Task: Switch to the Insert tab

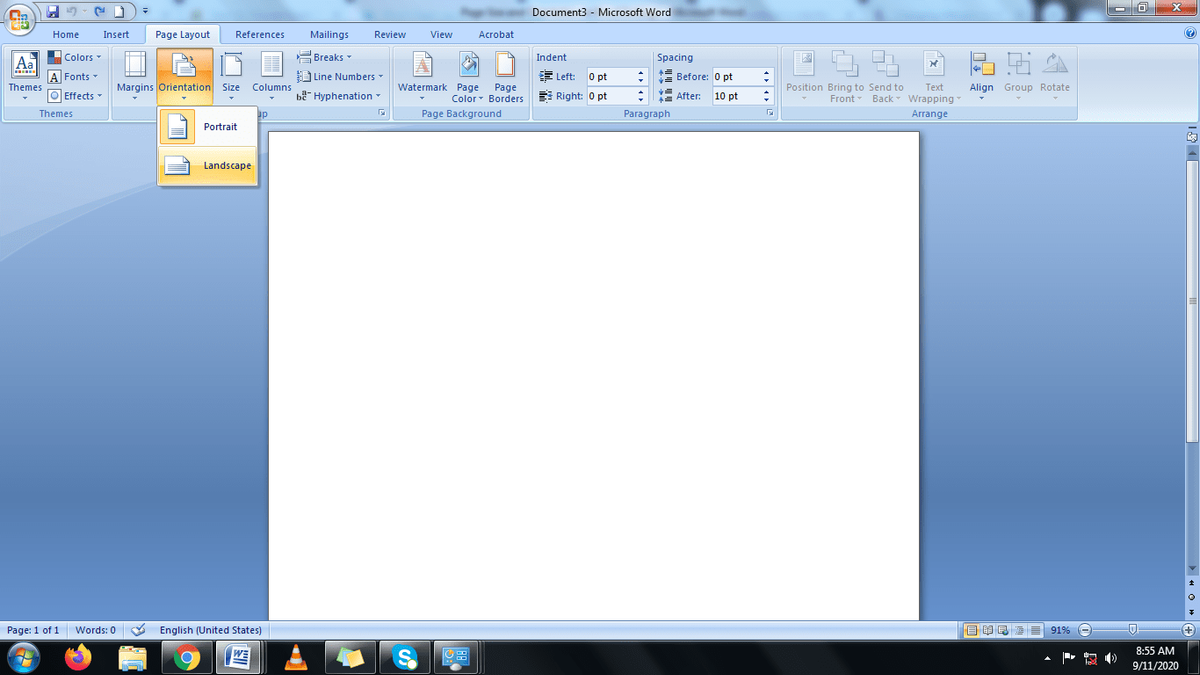Action: click(116, 35)
